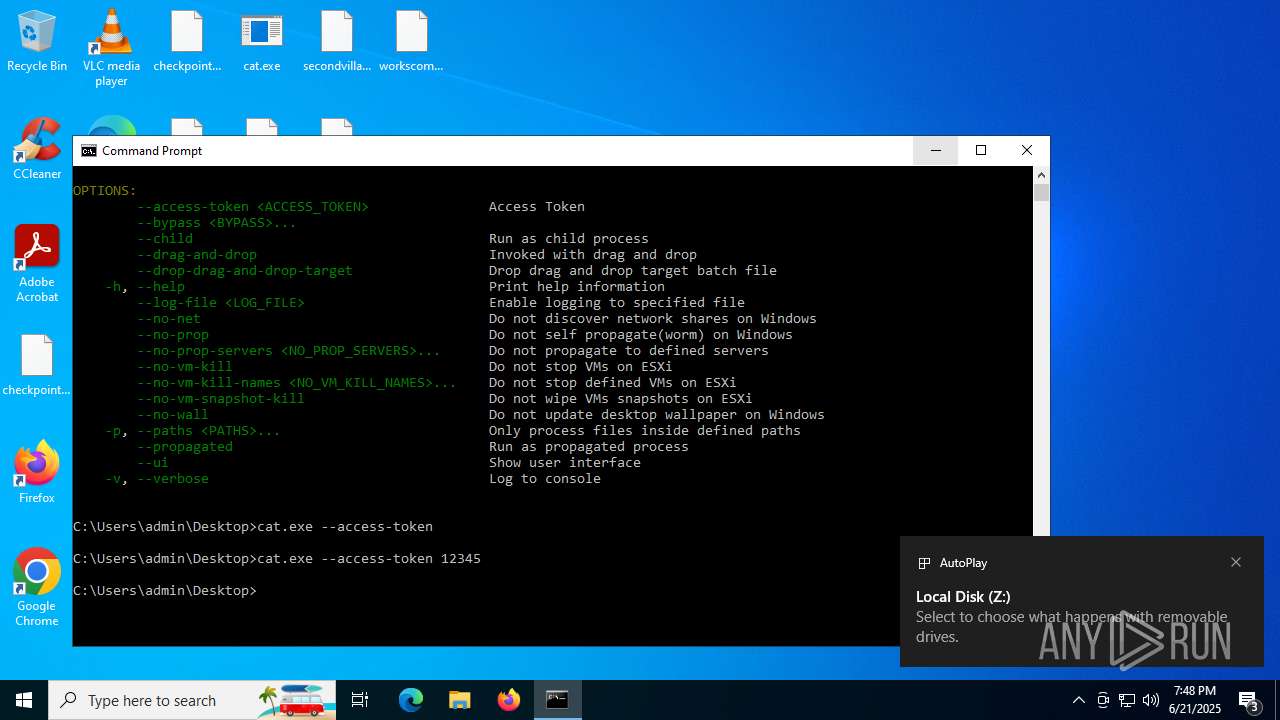This screenshot has width=1280, height=720.
Task: Open the clock showing 7:48 PM
Action: (1196, 700)
